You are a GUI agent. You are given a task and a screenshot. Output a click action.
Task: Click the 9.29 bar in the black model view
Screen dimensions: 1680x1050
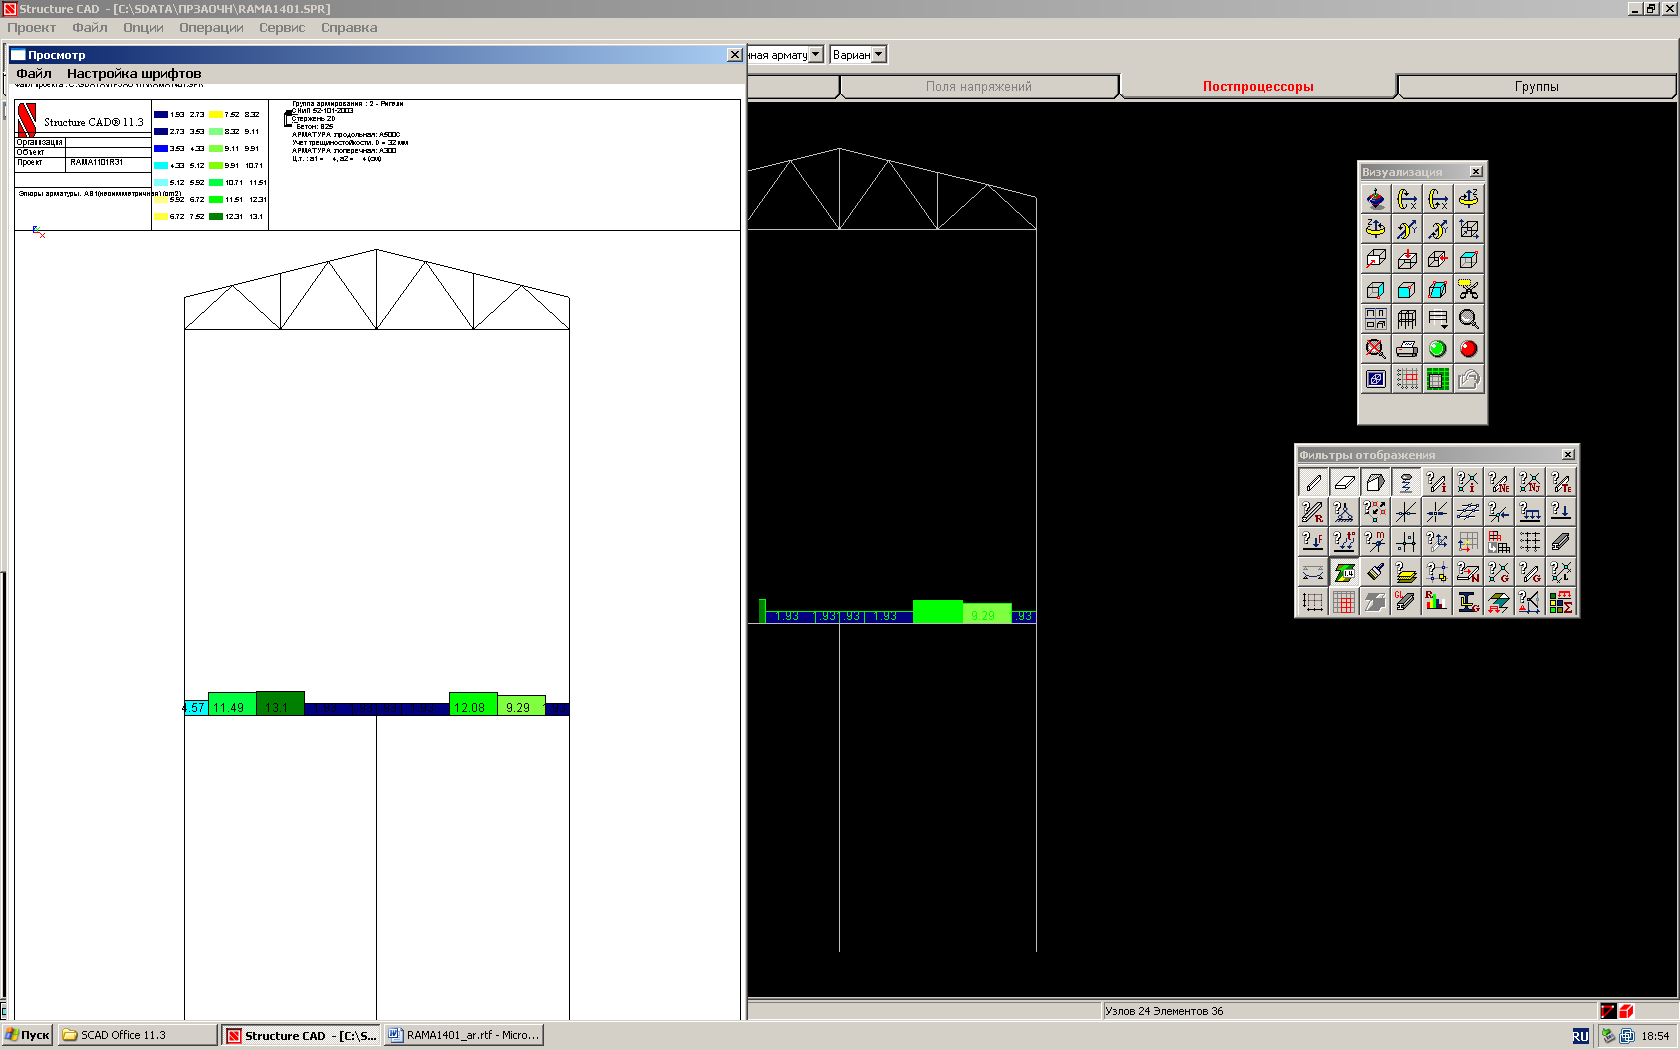coord(987,613)
